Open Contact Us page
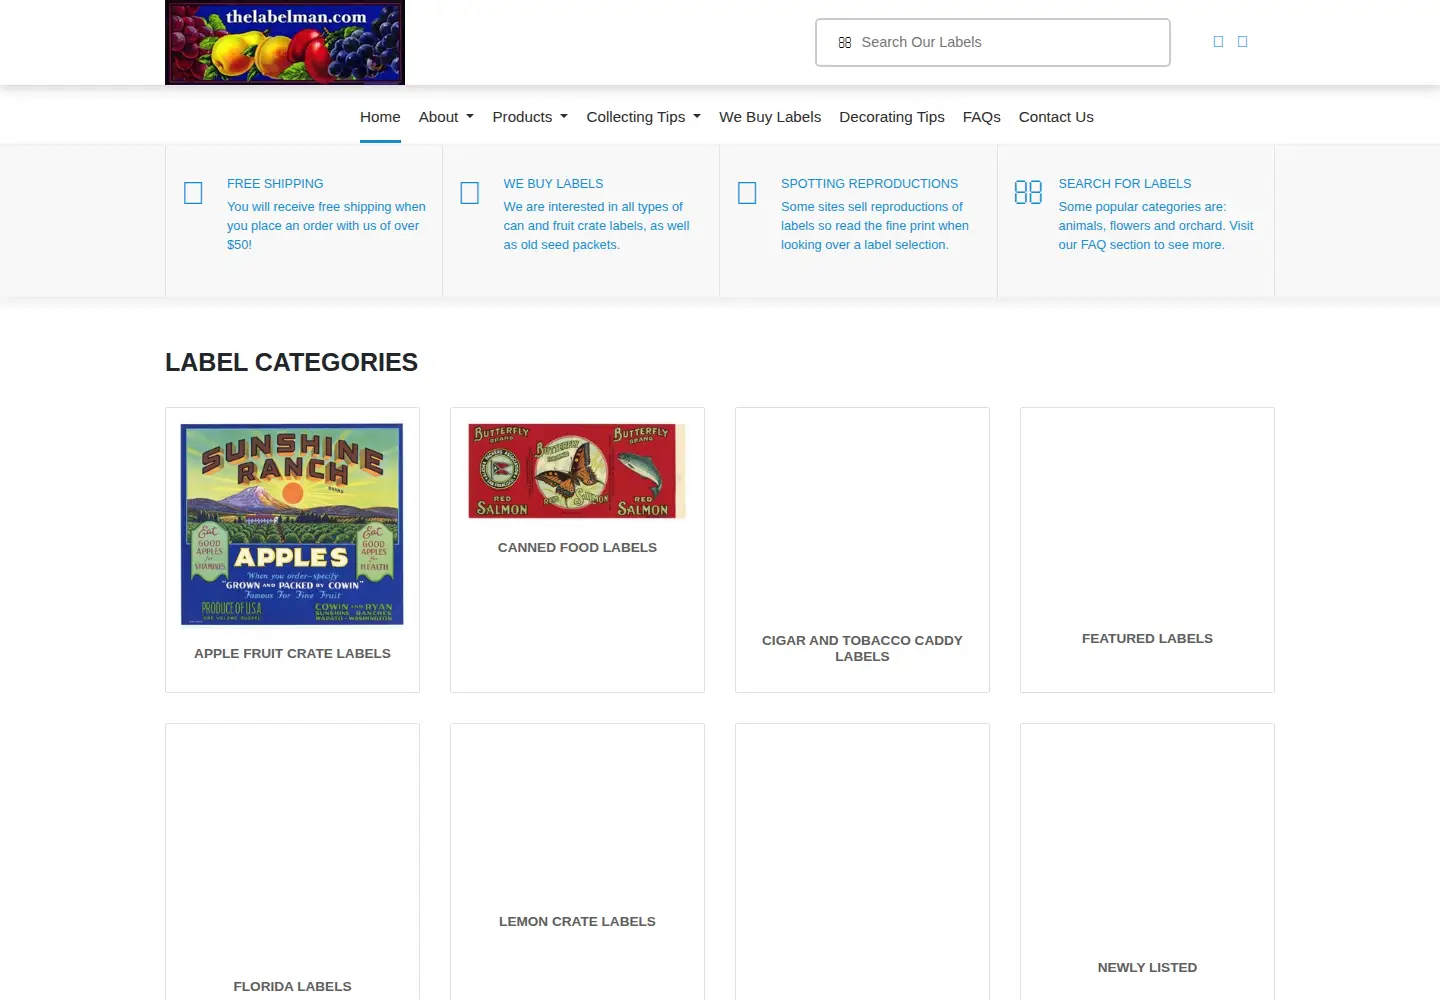Image resolution: width=1440 pixels, height=1000 pixels. [1056, 117]
